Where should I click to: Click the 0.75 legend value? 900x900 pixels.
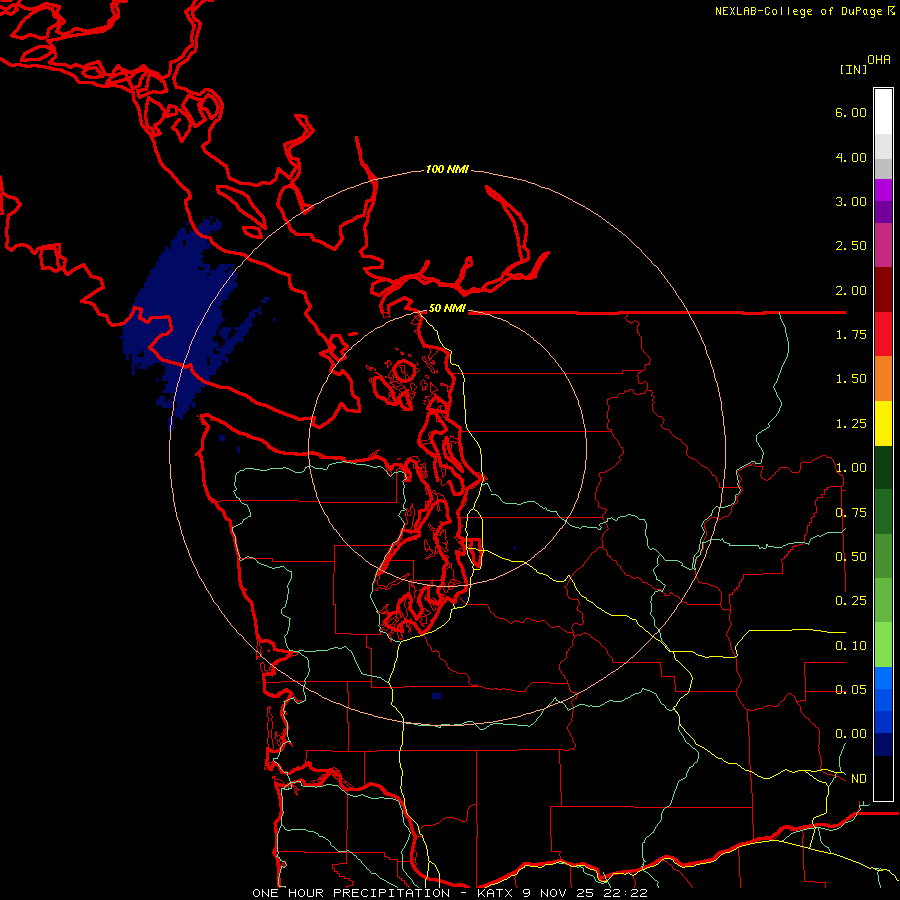click(x=851, y=512)
